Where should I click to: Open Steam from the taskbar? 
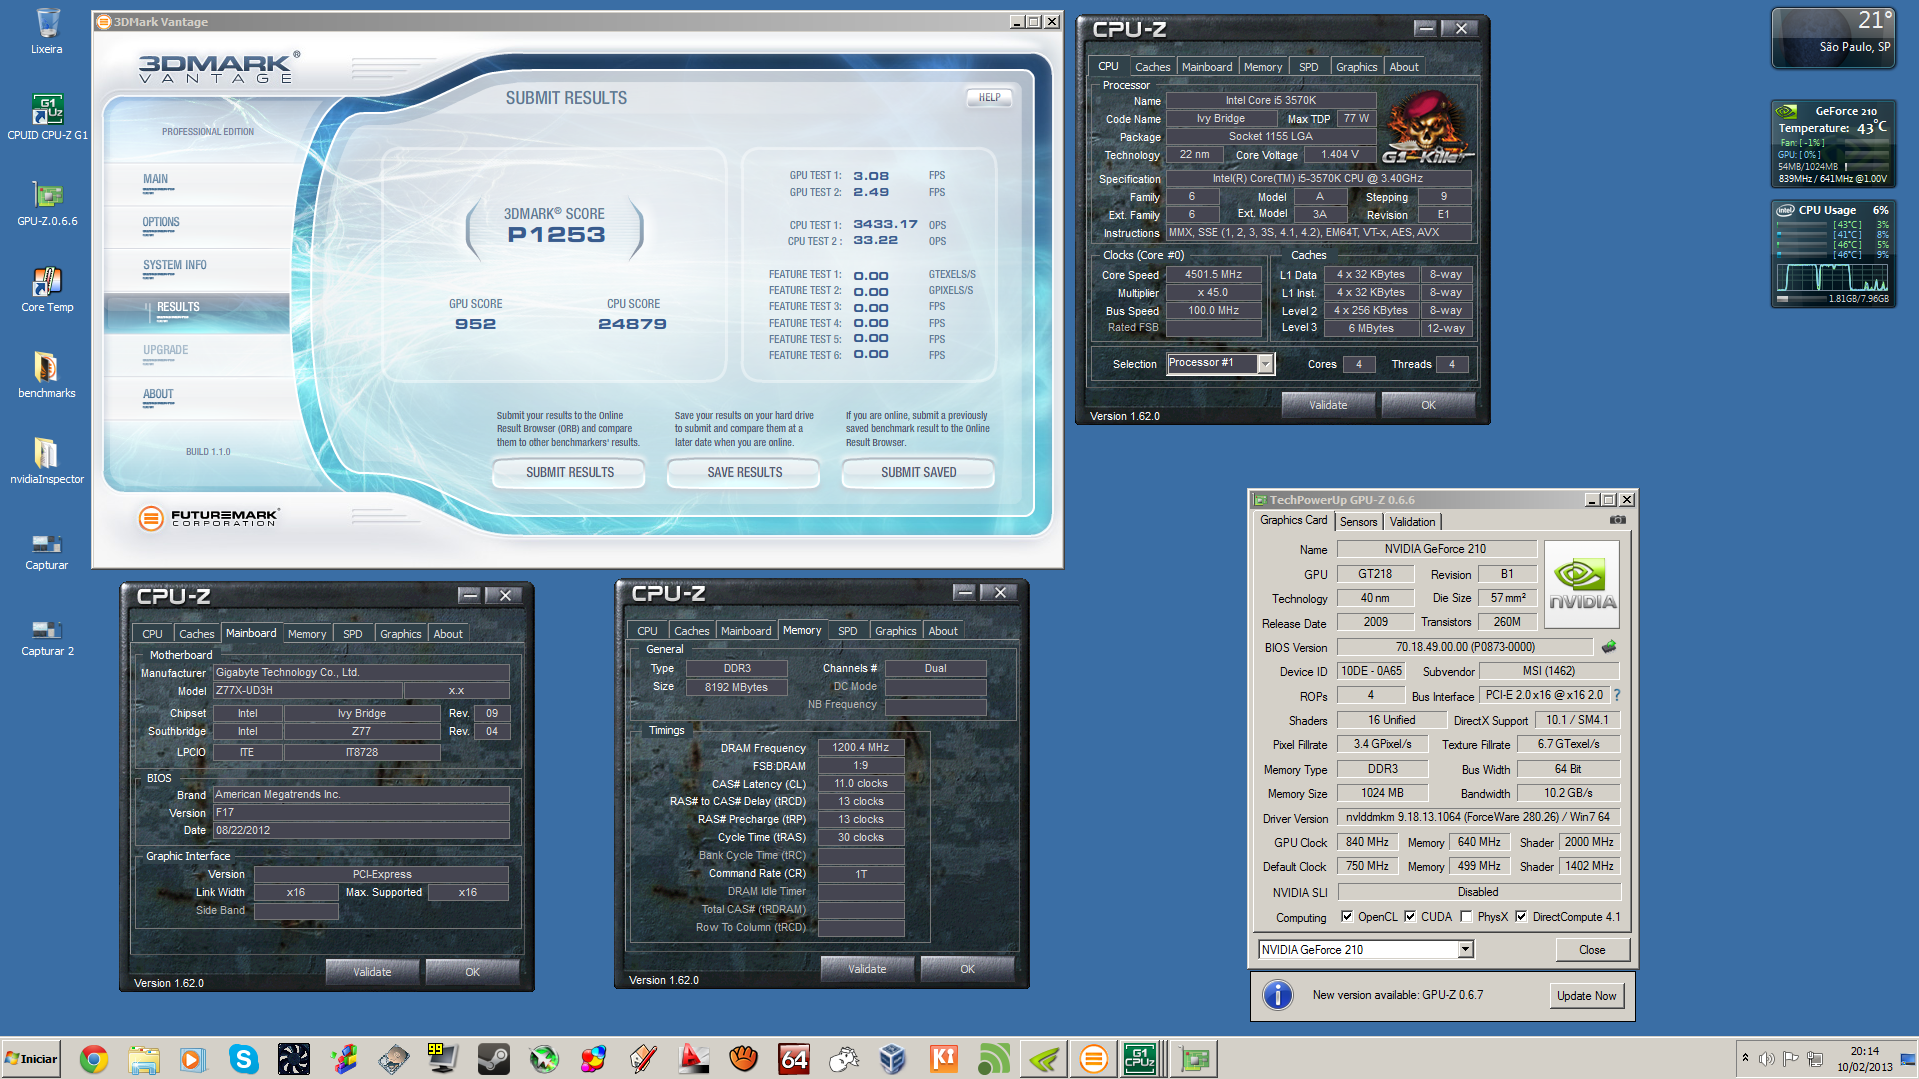494,1059
